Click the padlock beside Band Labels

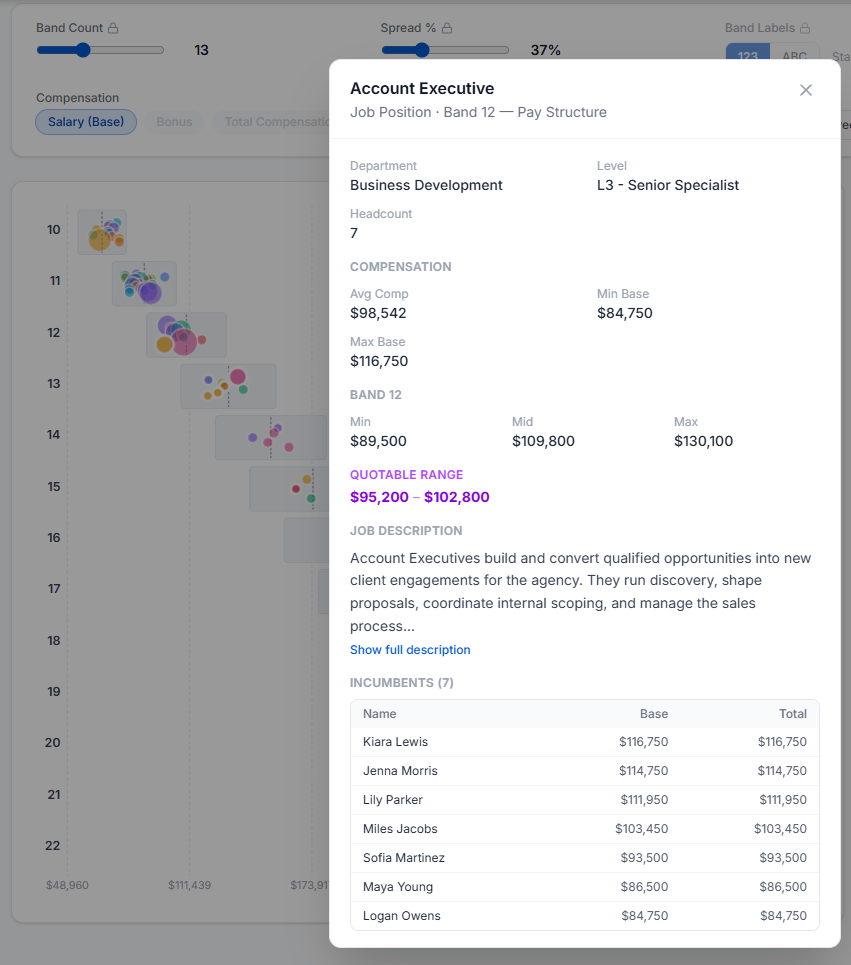pos(806,27)
